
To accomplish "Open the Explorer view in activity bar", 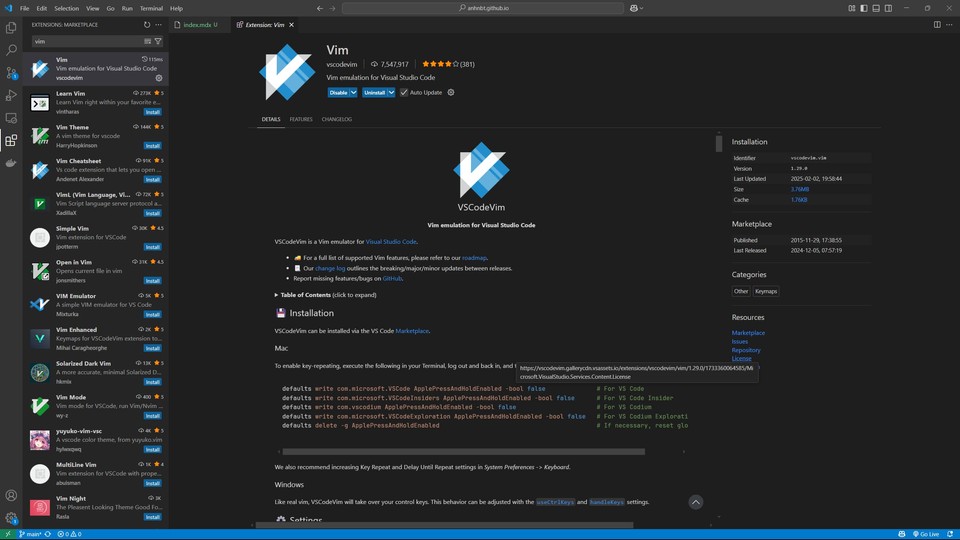I will (x=11, y=28).
